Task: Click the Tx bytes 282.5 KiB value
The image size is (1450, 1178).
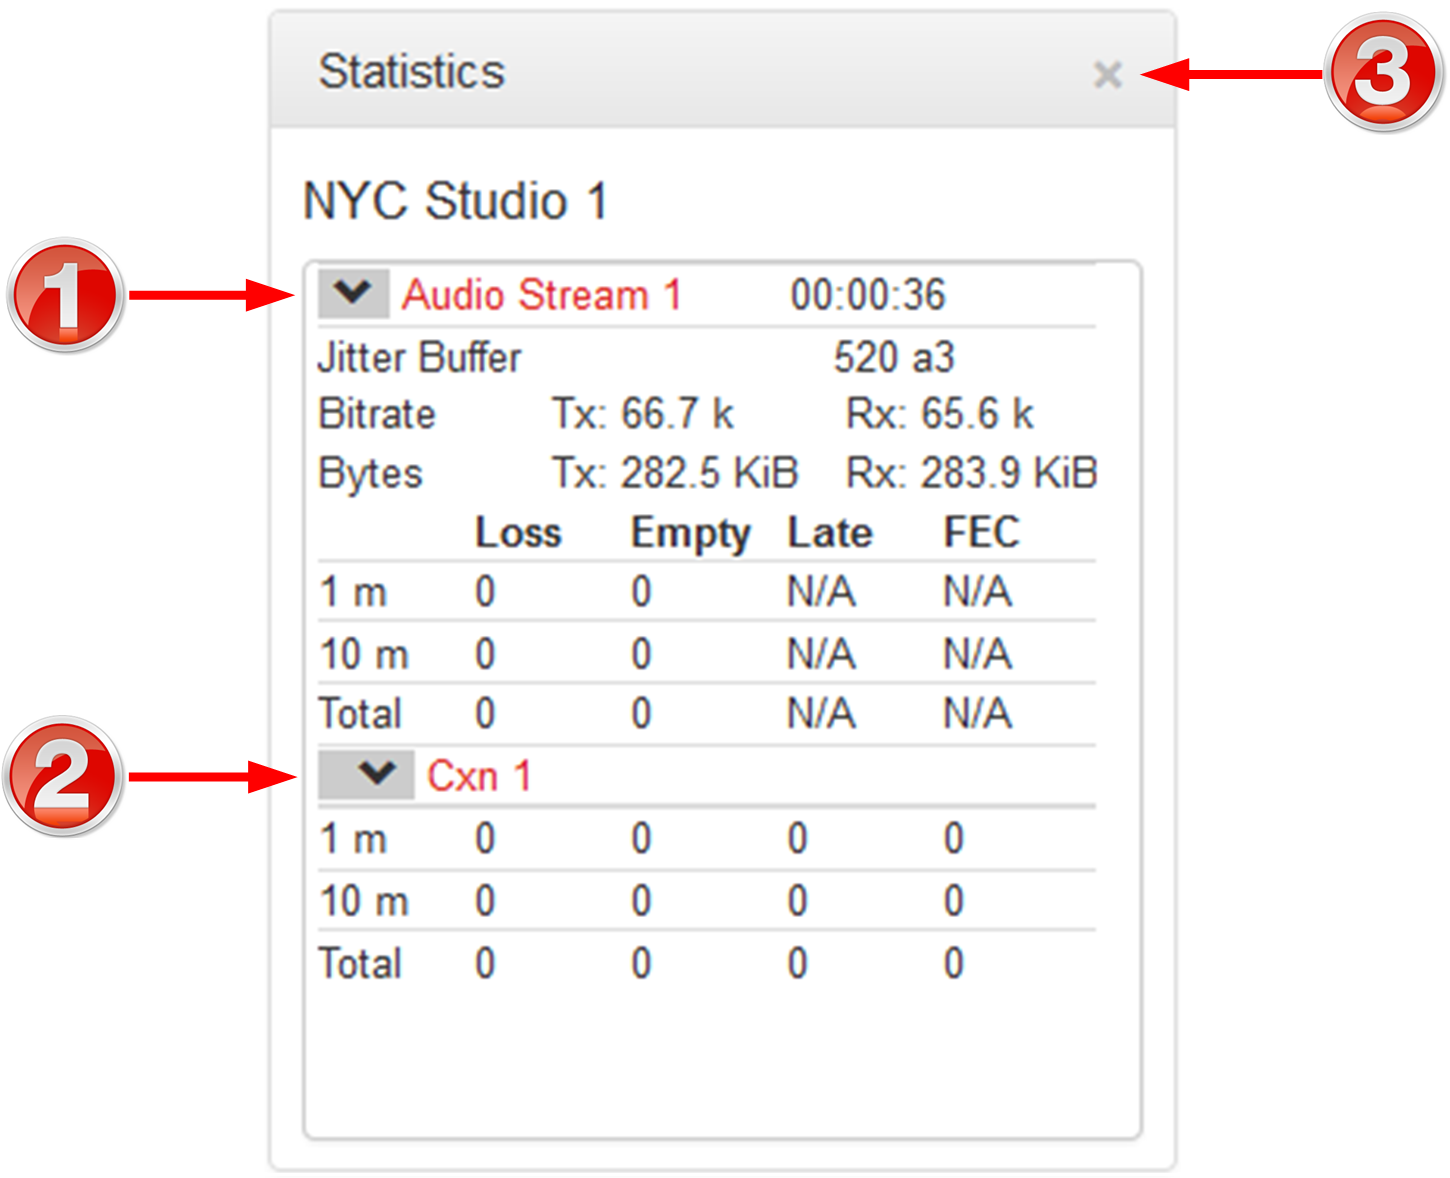Action: click(675, 473)
